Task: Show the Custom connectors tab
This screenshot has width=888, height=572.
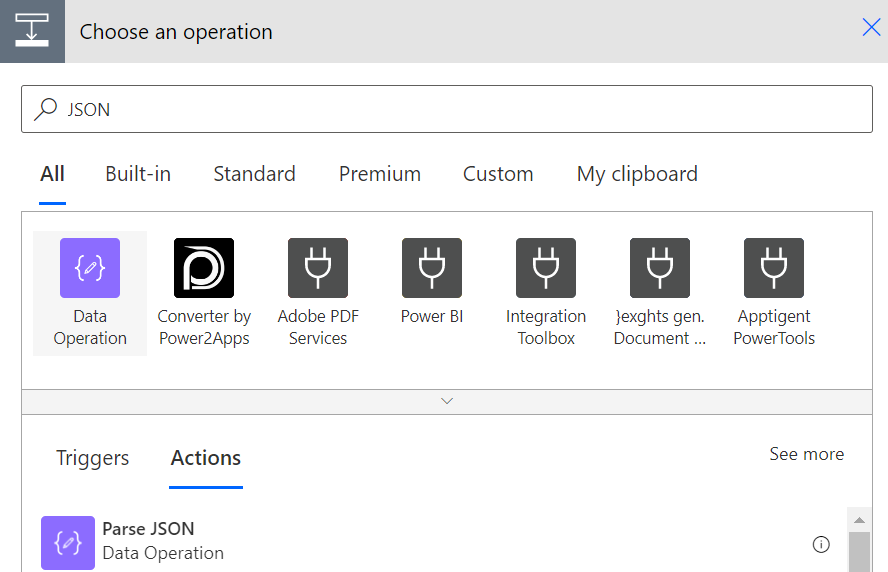Action: (498, 174)
